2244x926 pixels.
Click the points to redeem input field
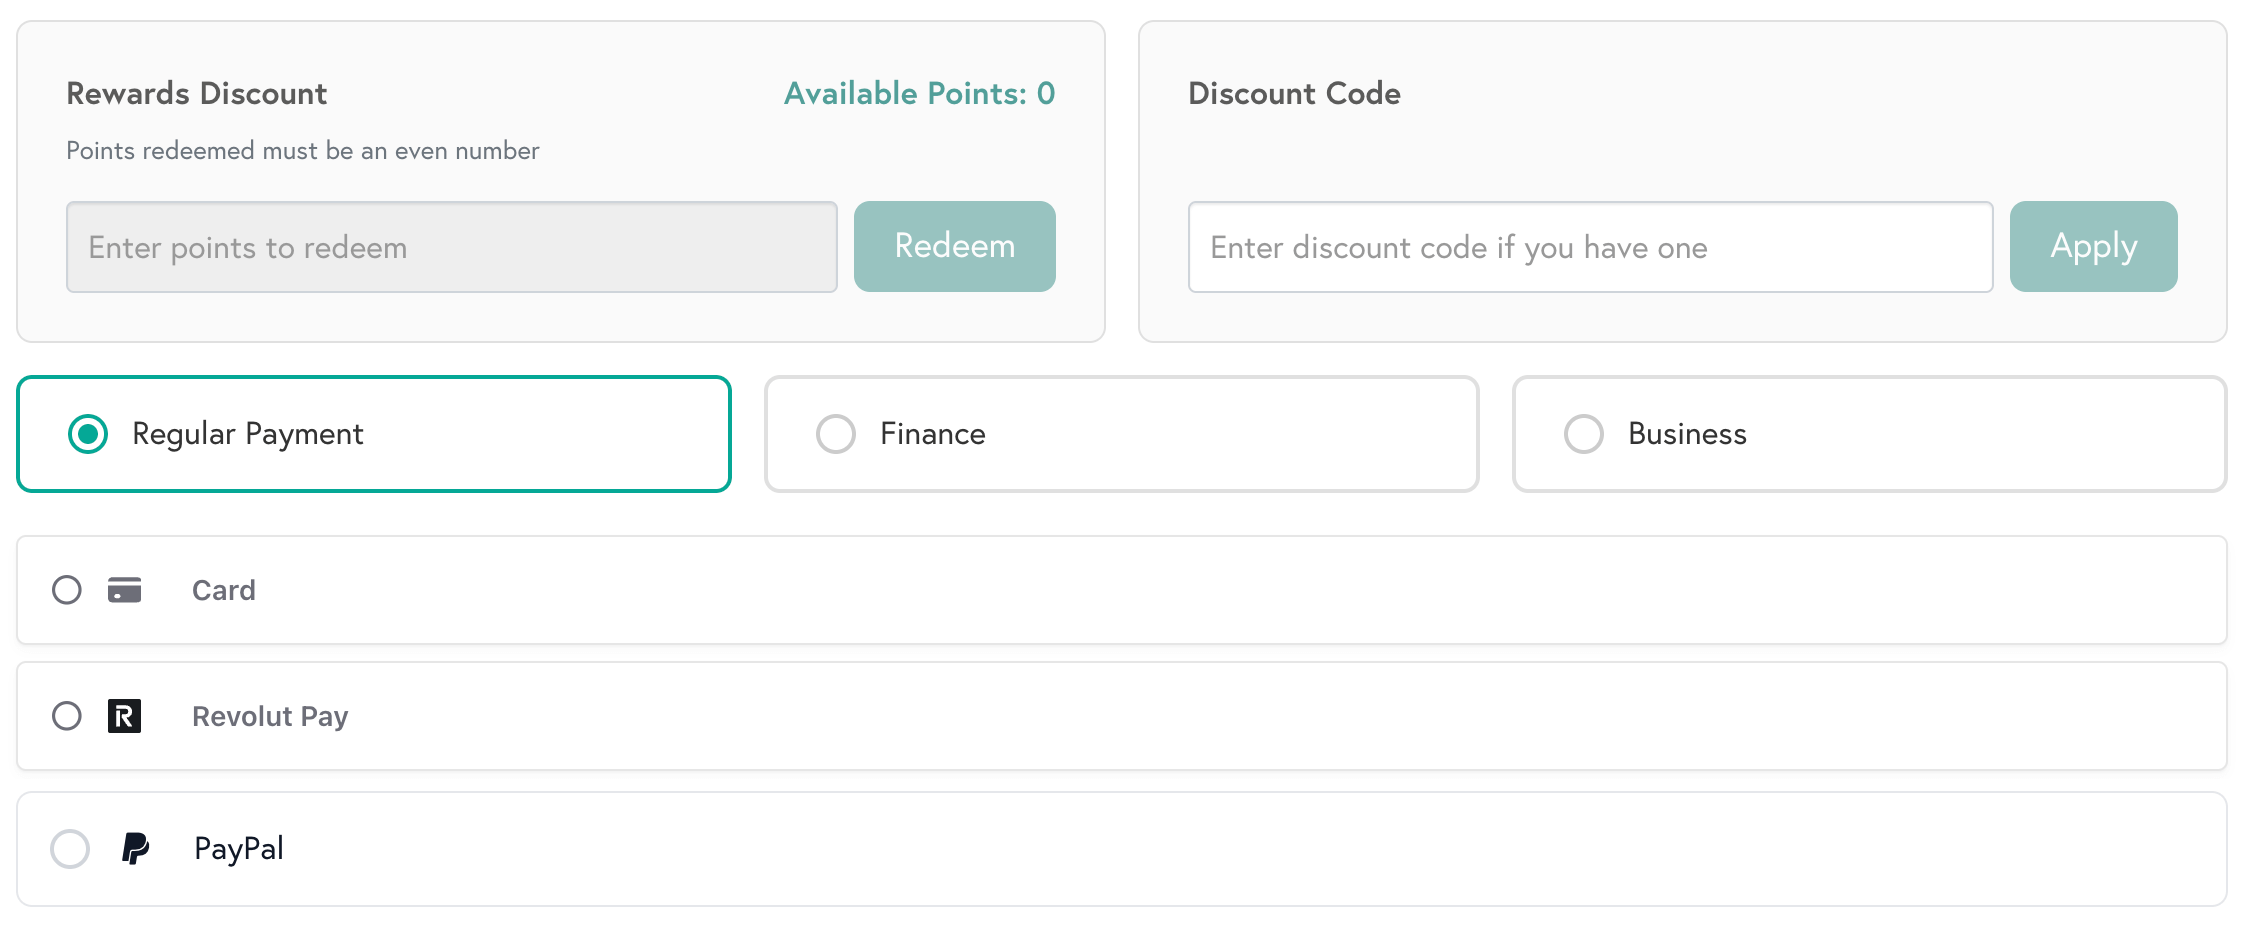point(451,246)
